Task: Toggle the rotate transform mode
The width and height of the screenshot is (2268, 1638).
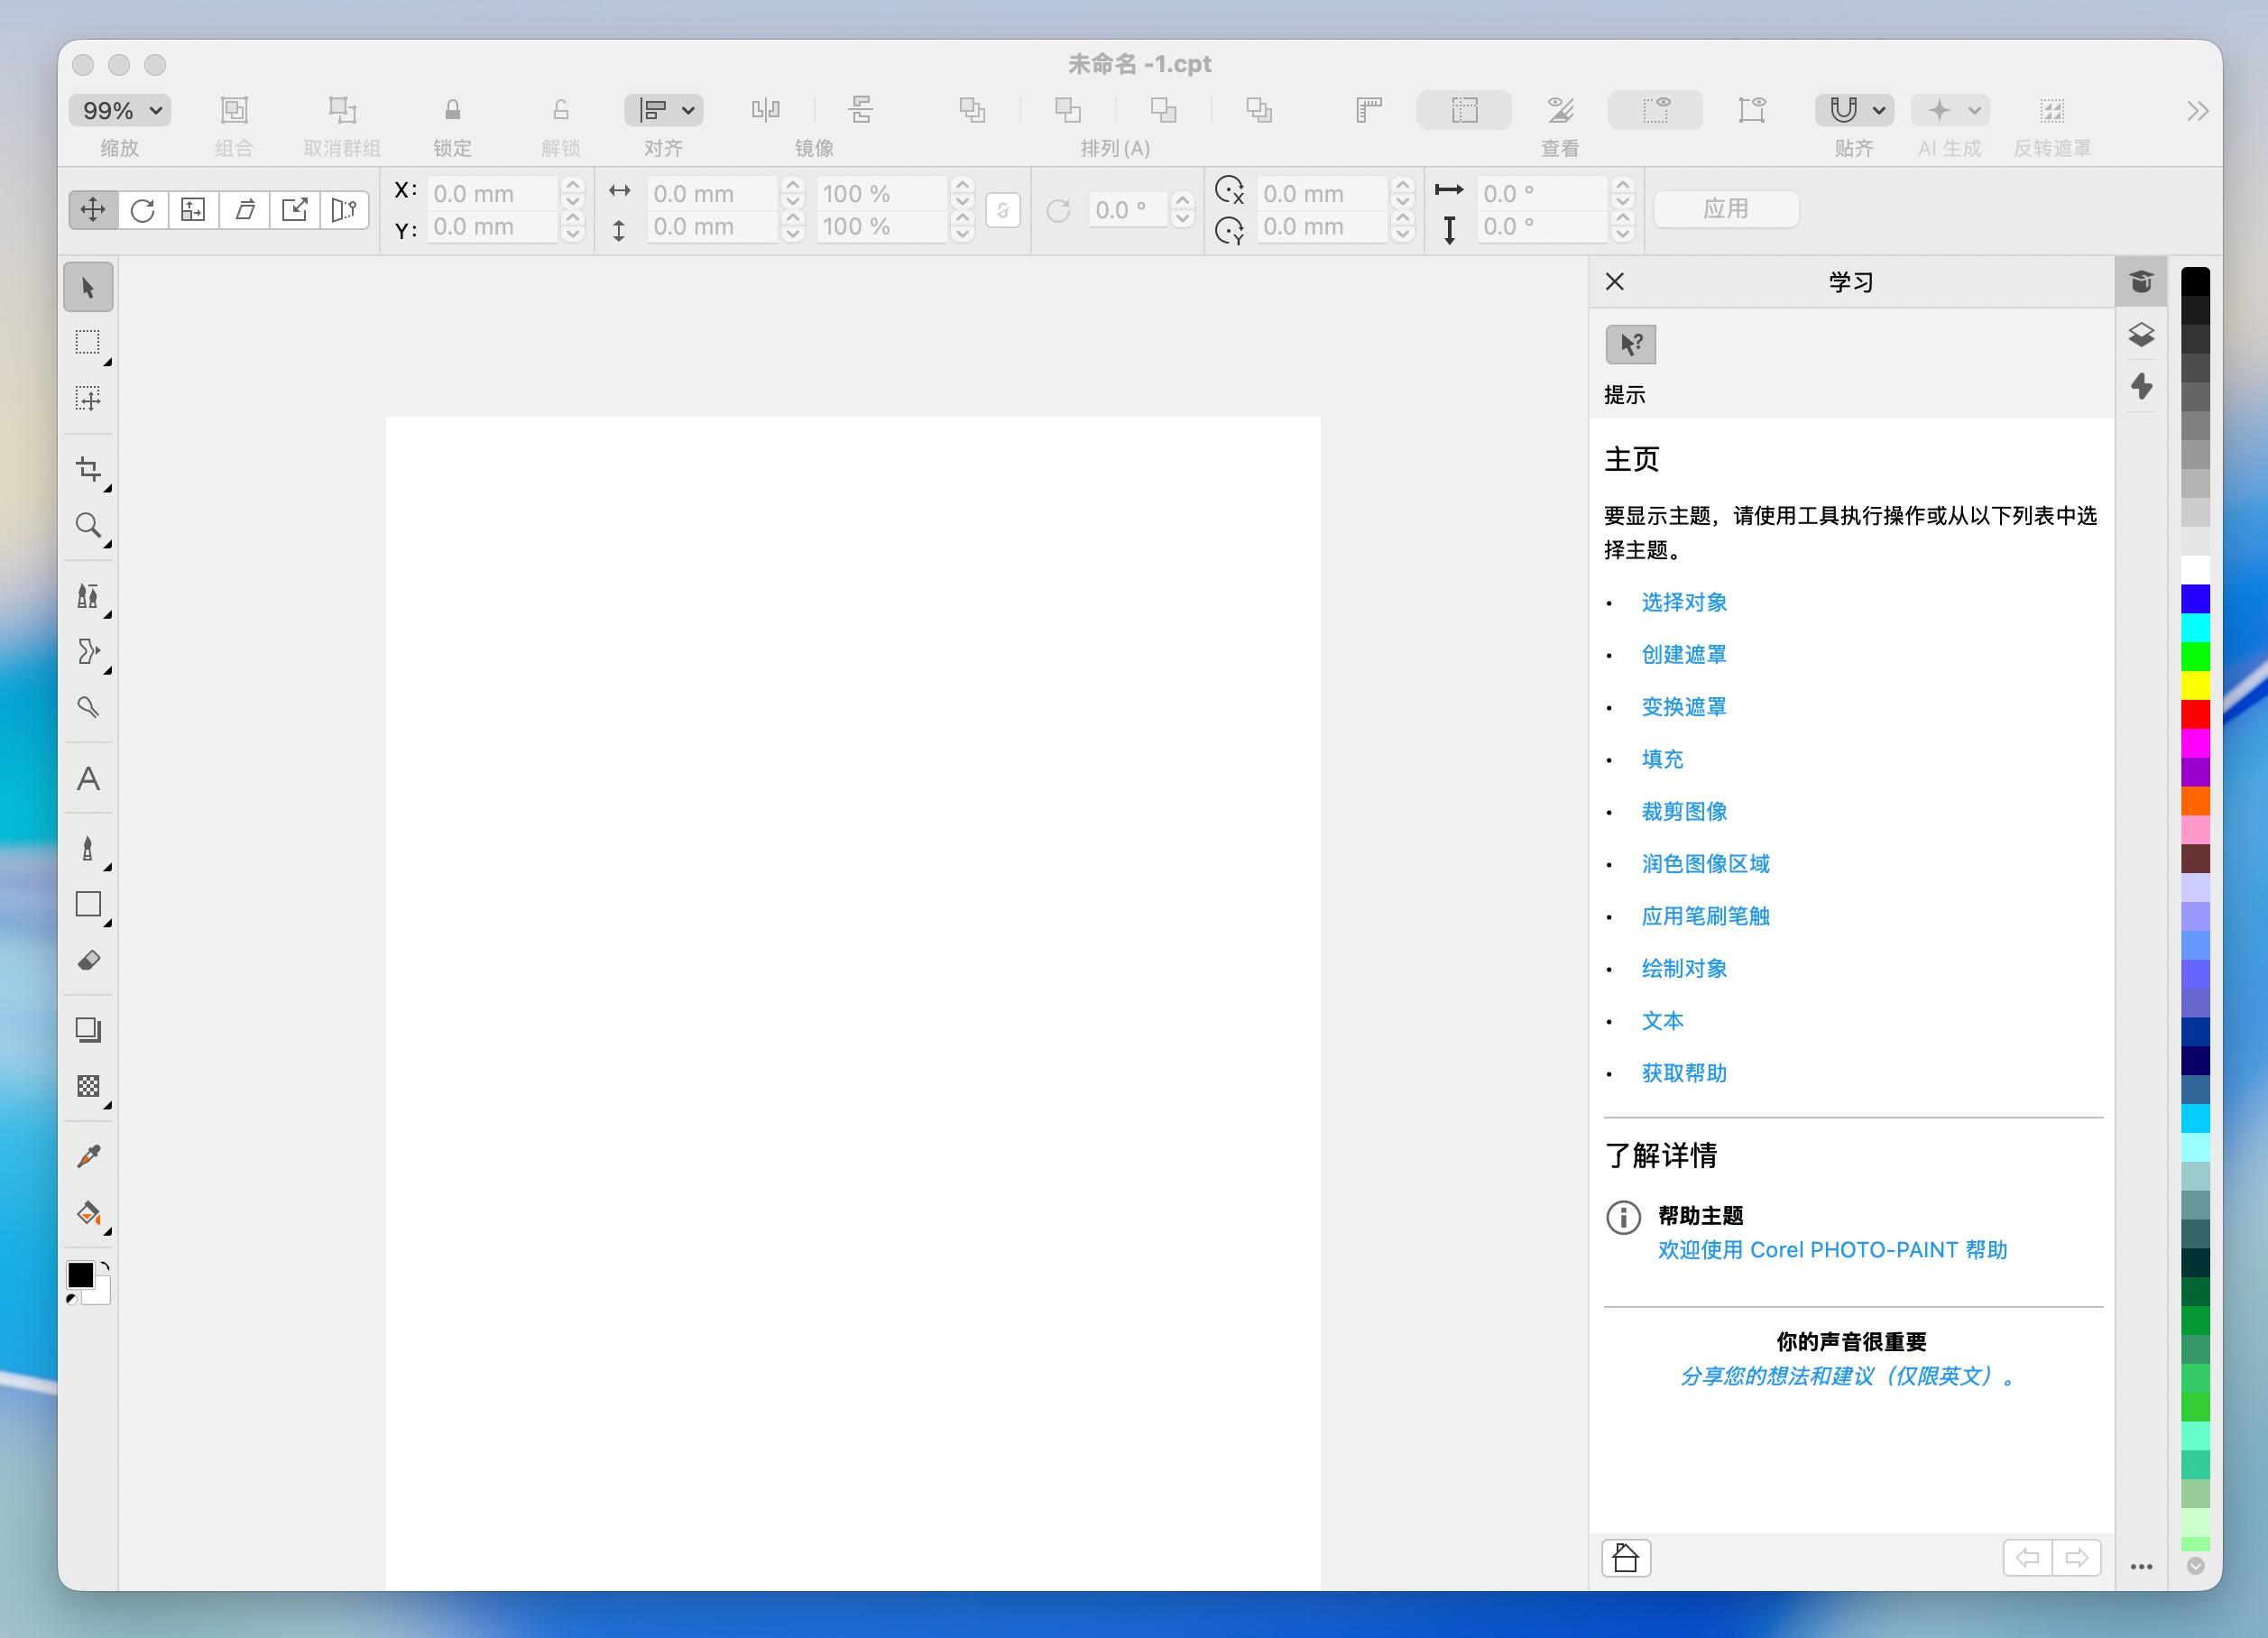Action: [x=143, y=210]
